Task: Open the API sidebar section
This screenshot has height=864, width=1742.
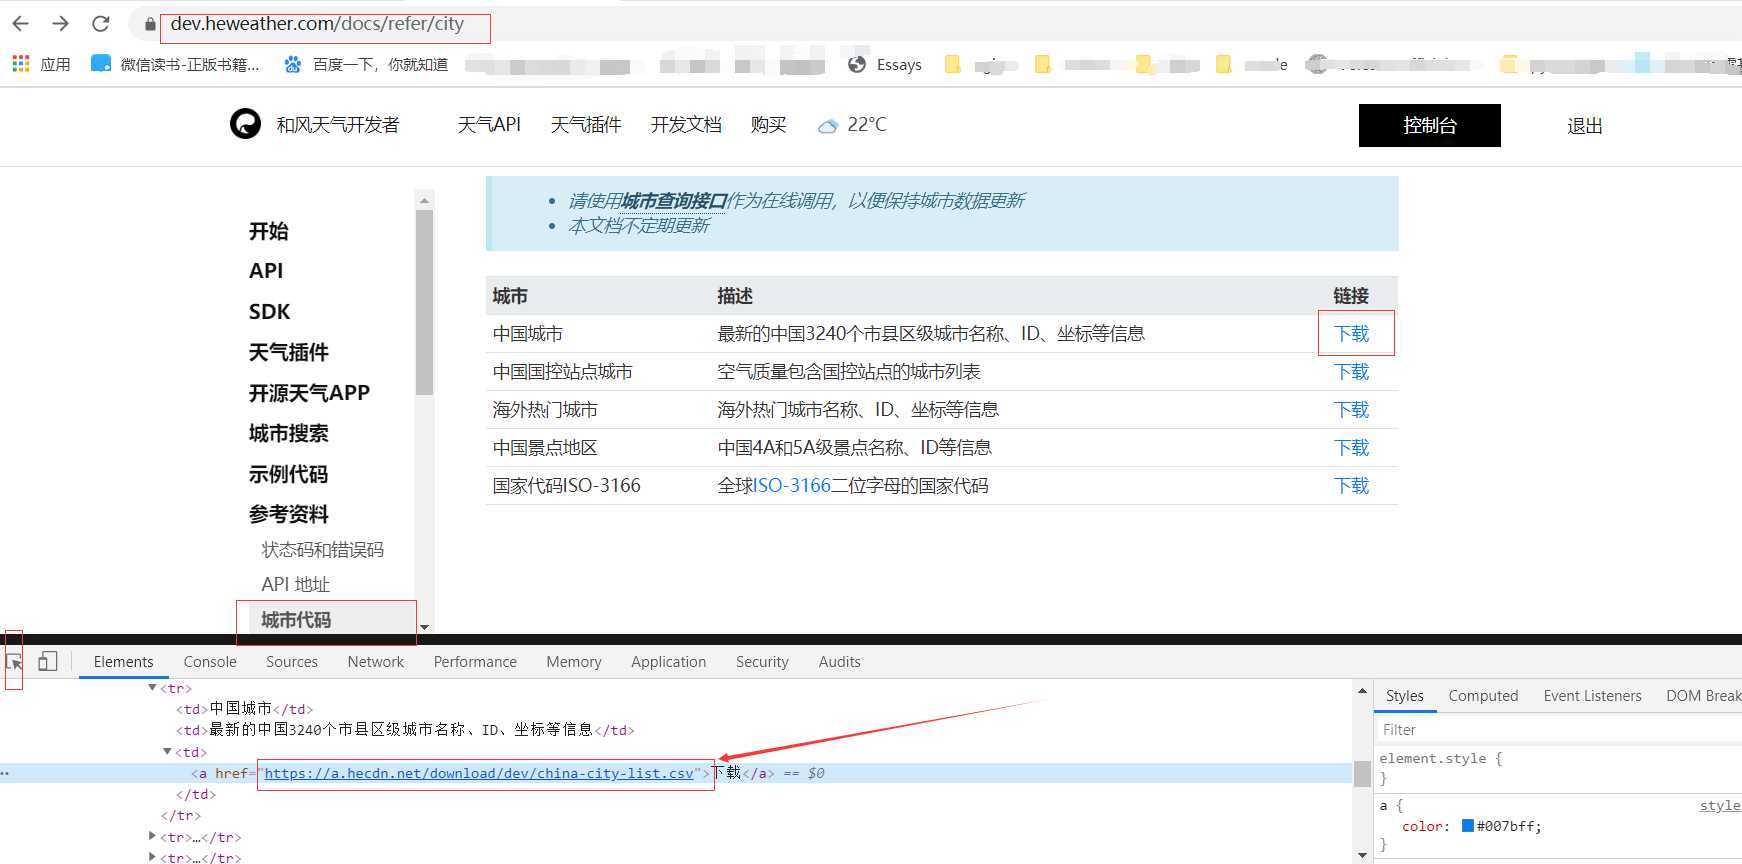Action: (x=266, y=271)
